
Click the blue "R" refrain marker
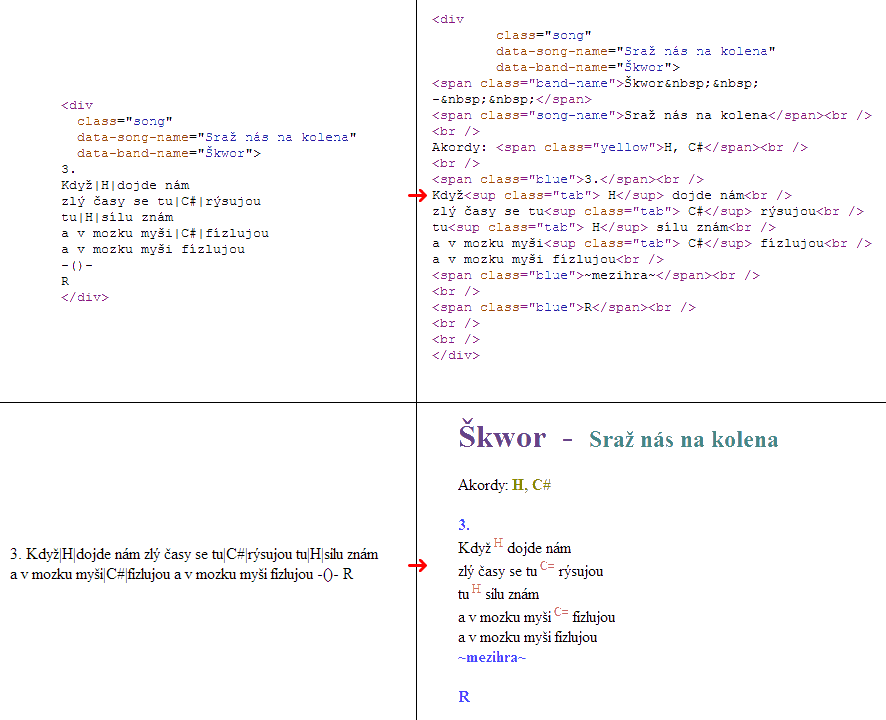coord(463,696)
